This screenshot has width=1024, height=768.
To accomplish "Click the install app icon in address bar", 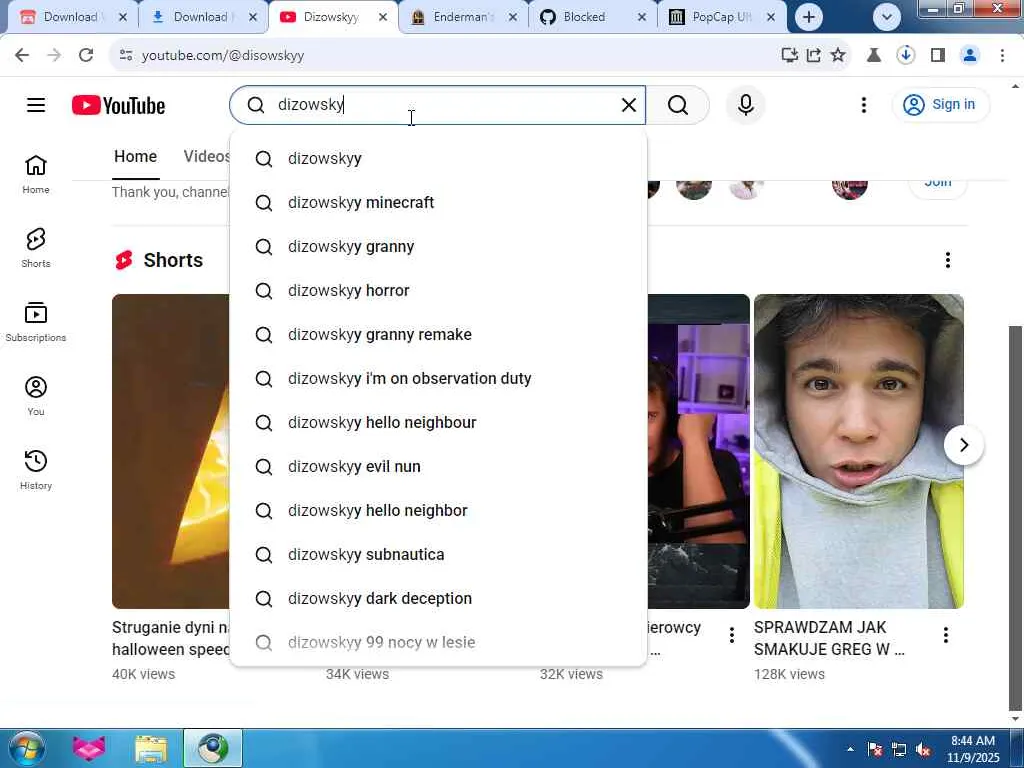I will (790, 55).
